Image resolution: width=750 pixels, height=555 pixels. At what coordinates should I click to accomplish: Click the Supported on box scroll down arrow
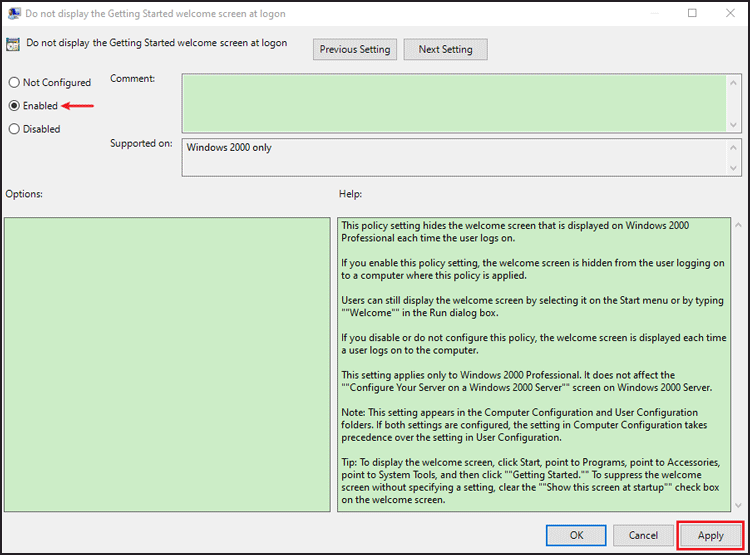click(733, 168)
